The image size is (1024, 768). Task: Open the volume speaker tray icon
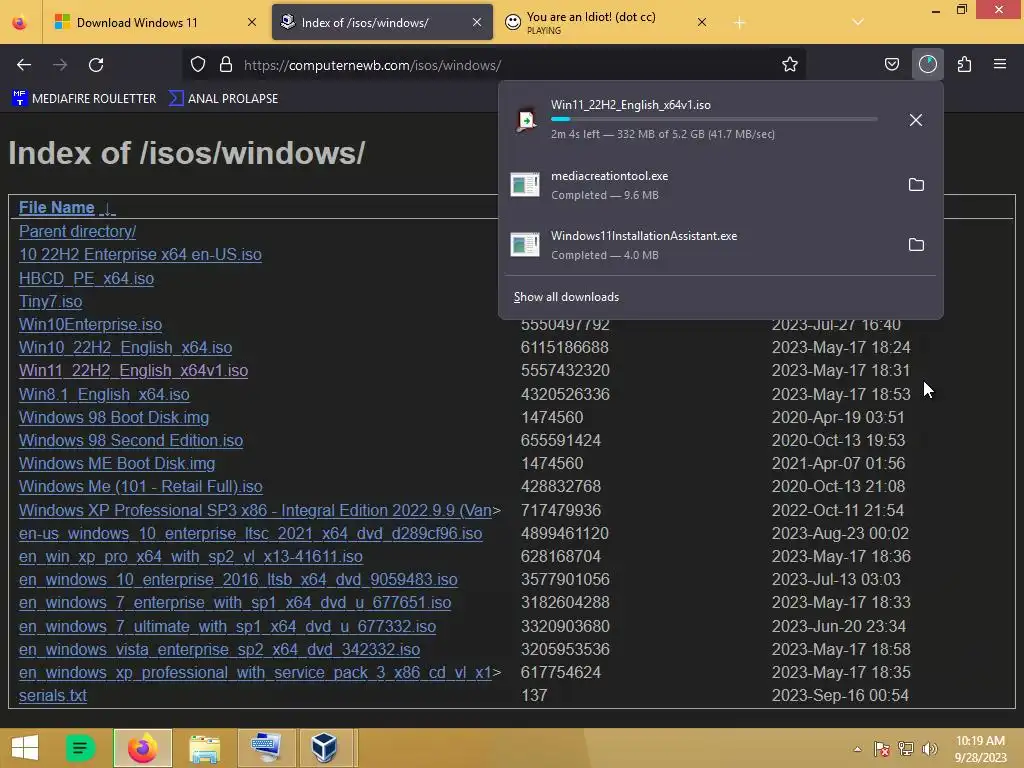click(929, 749)
